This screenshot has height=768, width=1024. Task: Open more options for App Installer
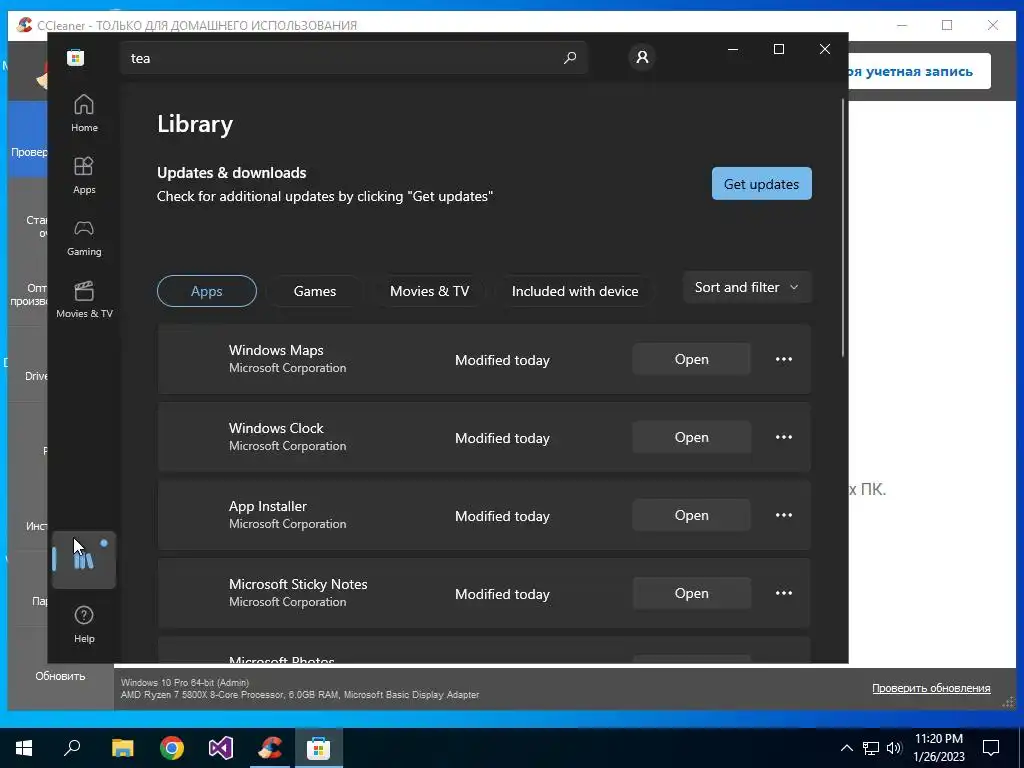pyautogui.click(x=784, y=515)
